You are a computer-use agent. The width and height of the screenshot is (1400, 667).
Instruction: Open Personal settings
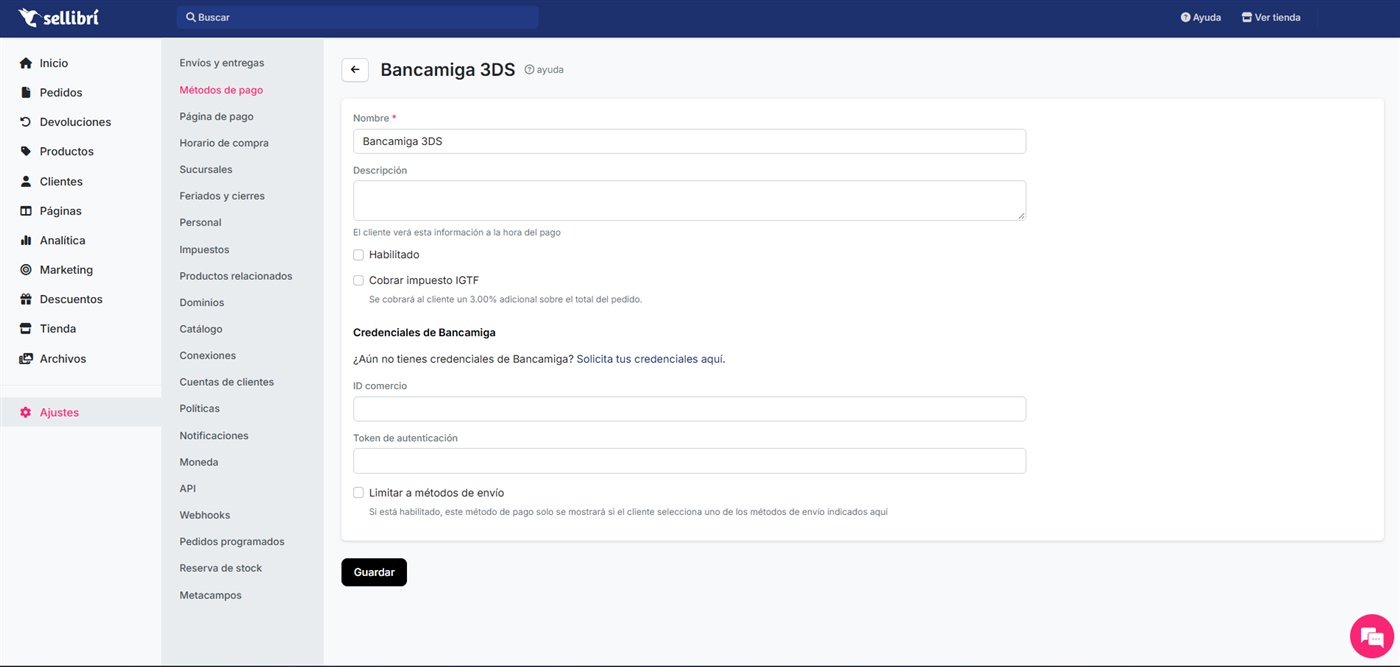coord(200,222)
